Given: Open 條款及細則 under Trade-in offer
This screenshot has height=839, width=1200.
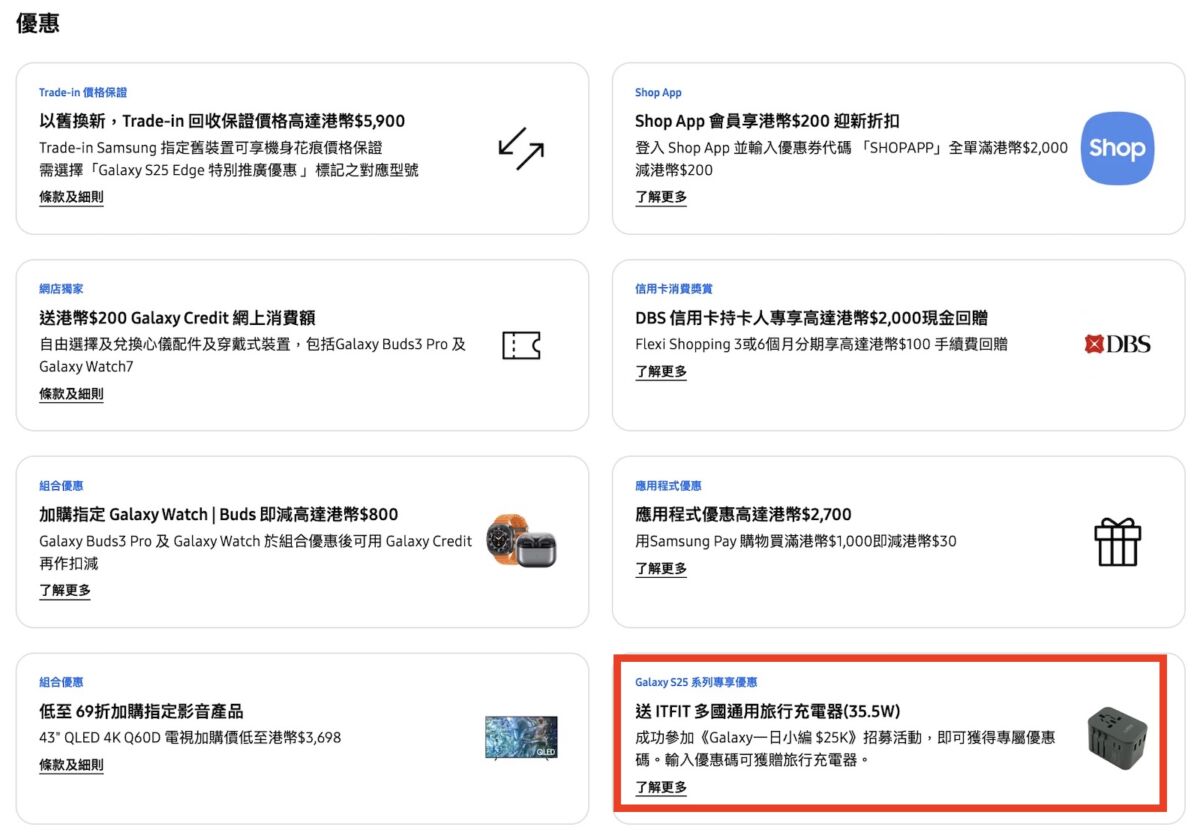Looking at the screenshot, I should pyautogui.click(x=71, y=197).
